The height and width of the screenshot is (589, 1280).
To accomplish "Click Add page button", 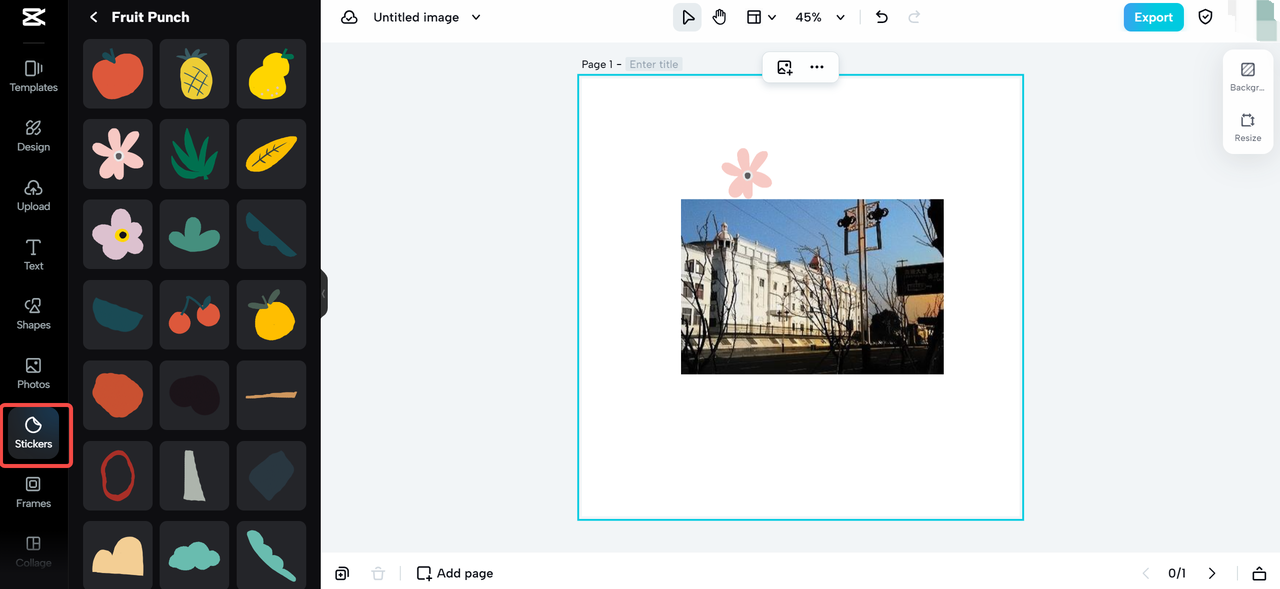I will pos(455,573).
